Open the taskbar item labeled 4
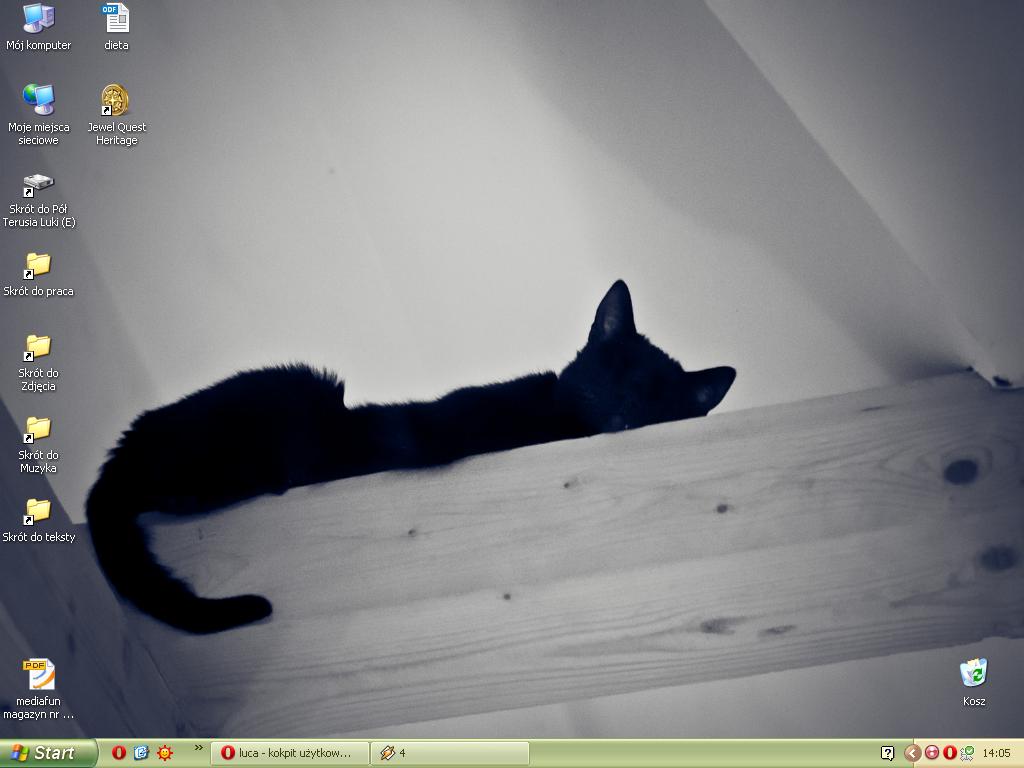The width and height of the screenshot is (1024, 768). click(x=449, y=753)
